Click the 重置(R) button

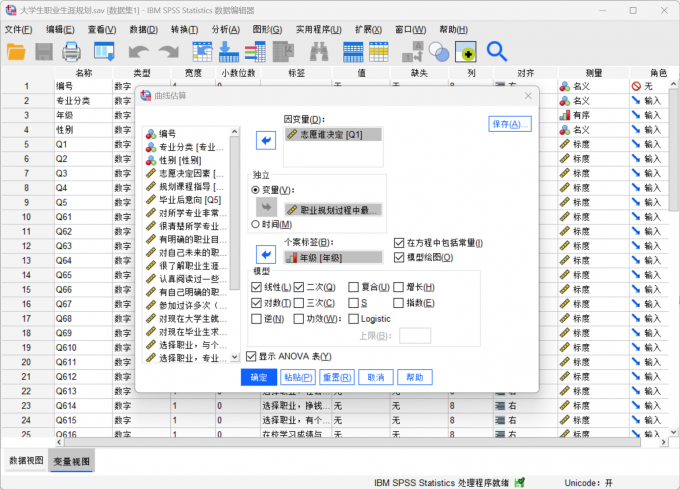(337, 377)
